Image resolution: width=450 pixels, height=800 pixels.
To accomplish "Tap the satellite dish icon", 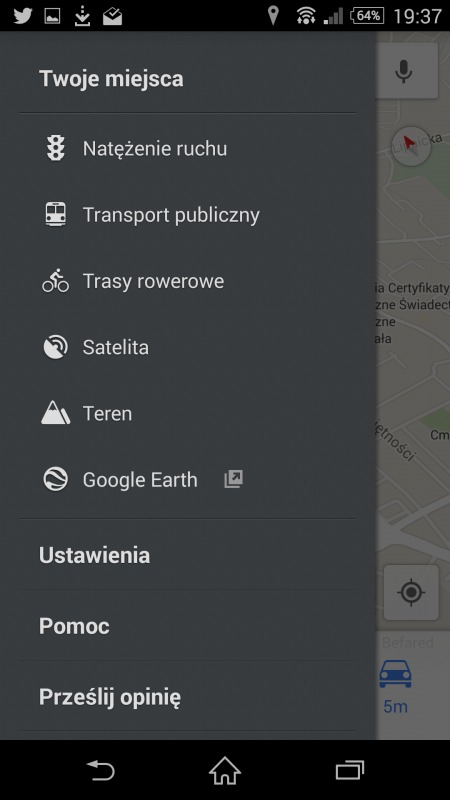I will tap(56, 347).
